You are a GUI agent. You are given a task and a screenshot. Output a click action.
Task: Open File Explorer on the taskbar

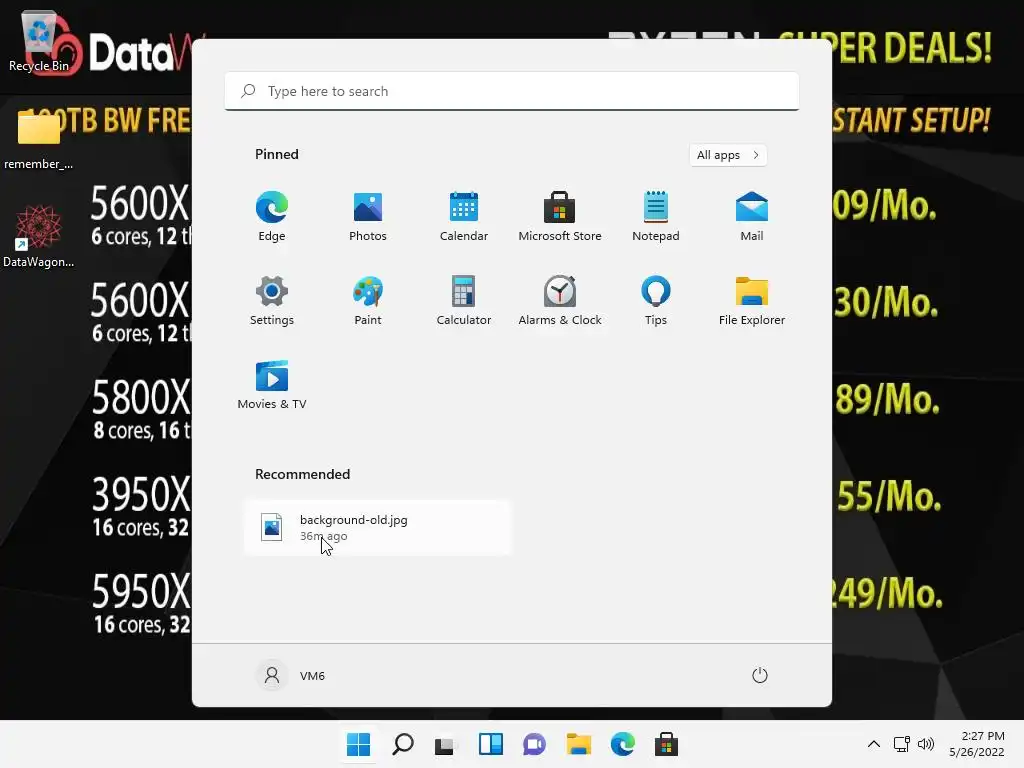(x=579, y=744)
